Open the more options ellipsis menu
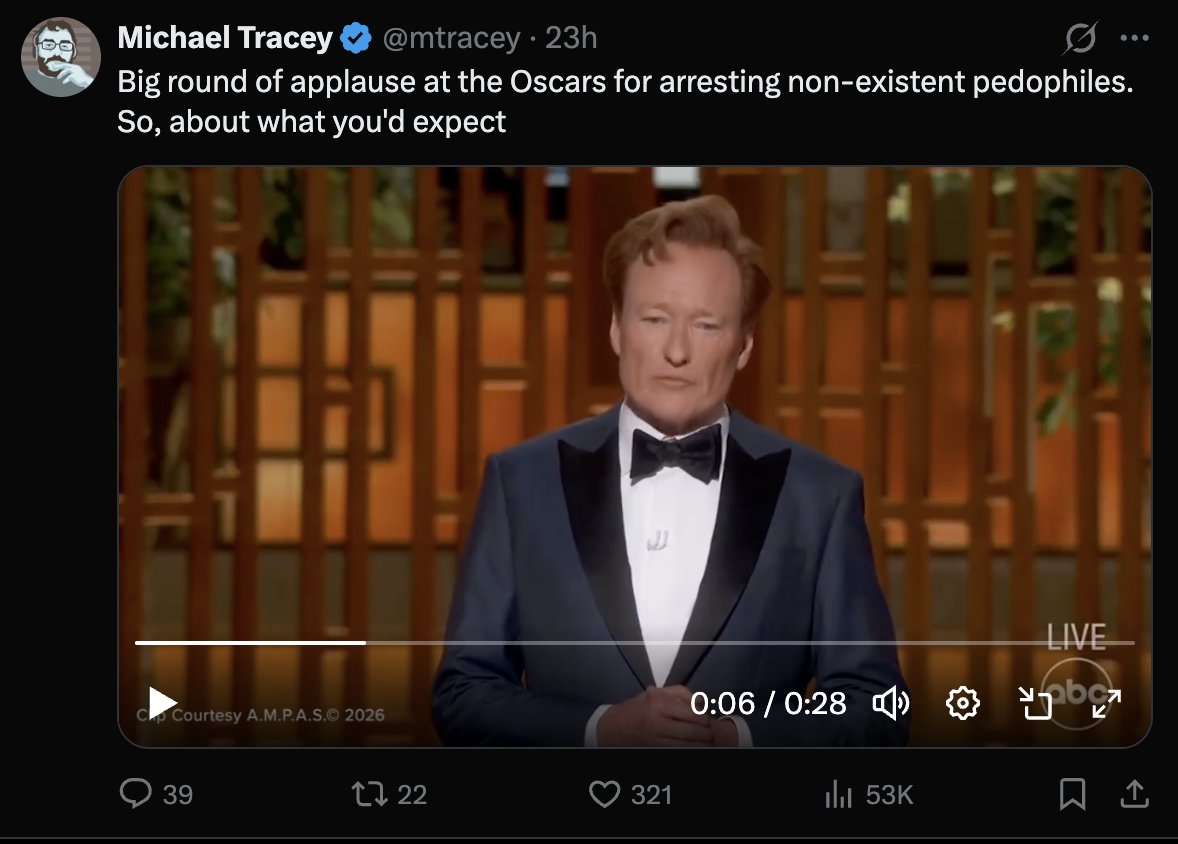Image resolution: width=1178 pixels, height=844 pixels. pyautogui.click(x=1135, y=39)
